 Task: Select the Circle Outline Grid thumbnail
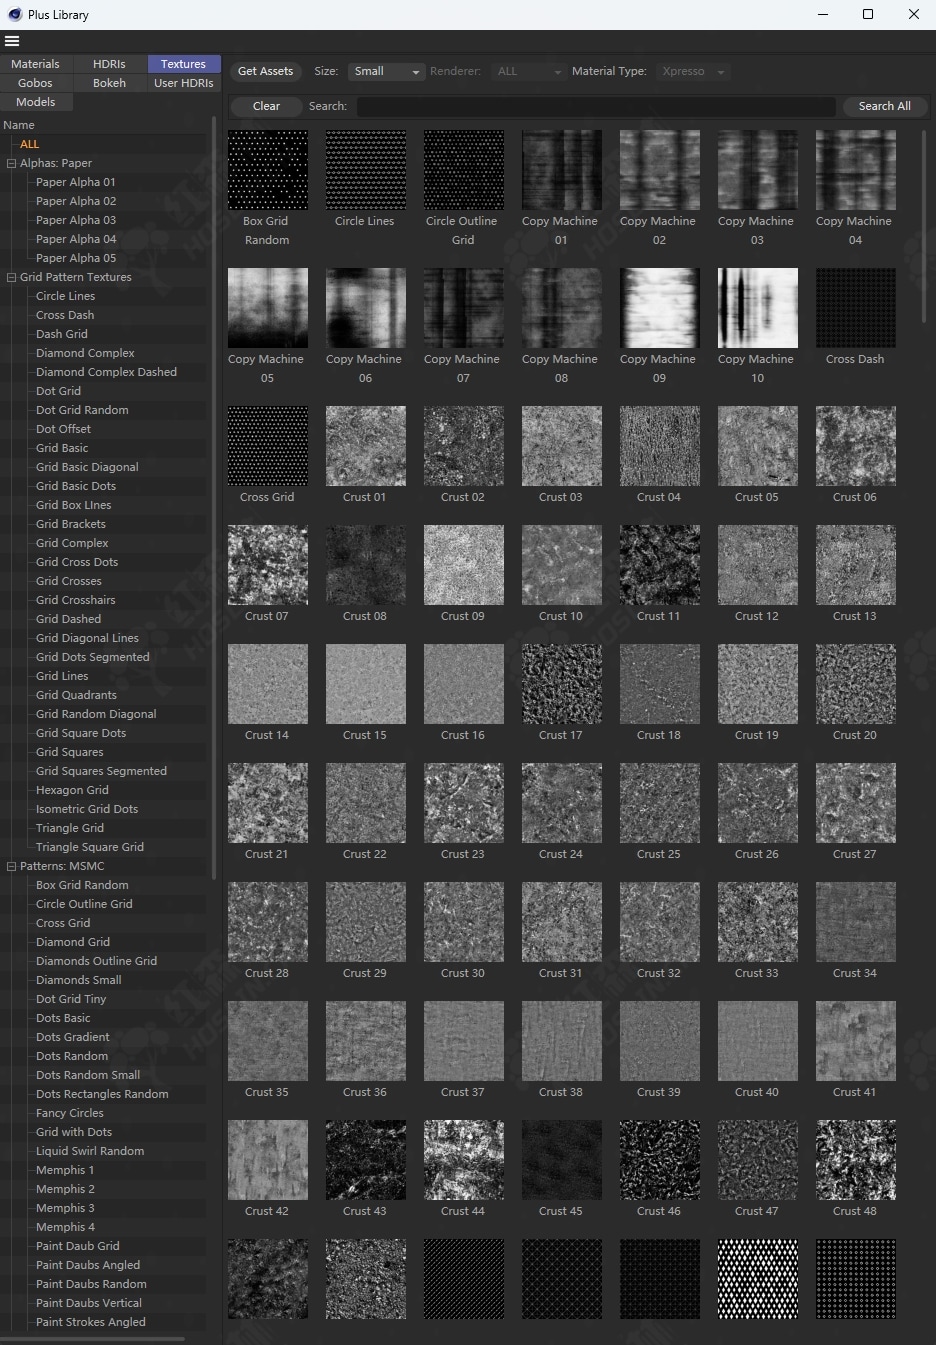click(x=464, y=170)
